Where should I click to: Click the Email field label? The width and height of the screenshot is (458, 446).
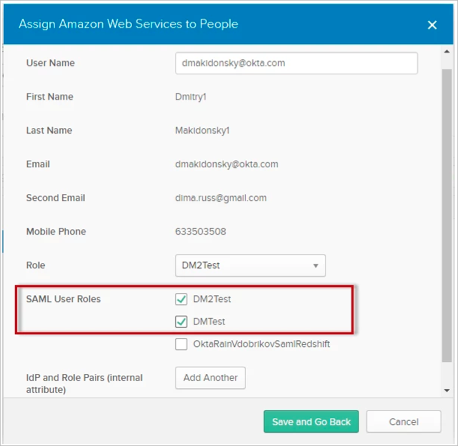click(x=38, y=164)
